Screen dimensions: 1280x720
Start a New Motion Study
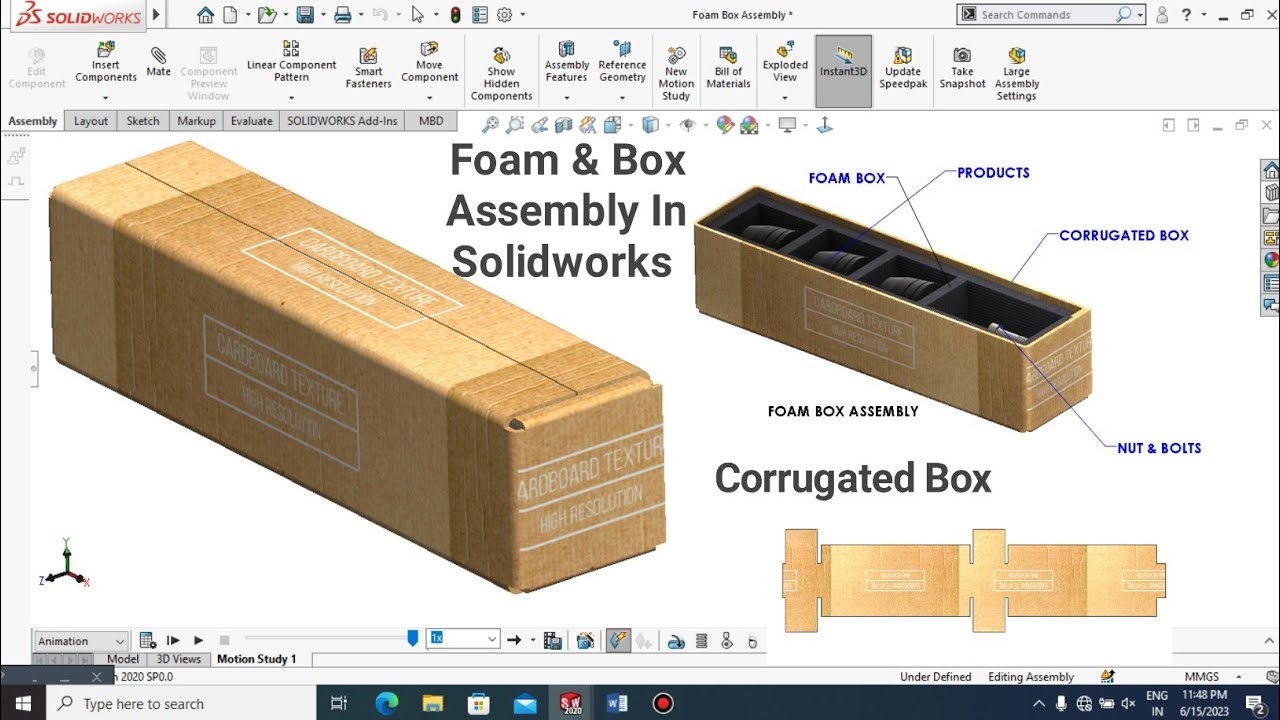pos(676,74)
